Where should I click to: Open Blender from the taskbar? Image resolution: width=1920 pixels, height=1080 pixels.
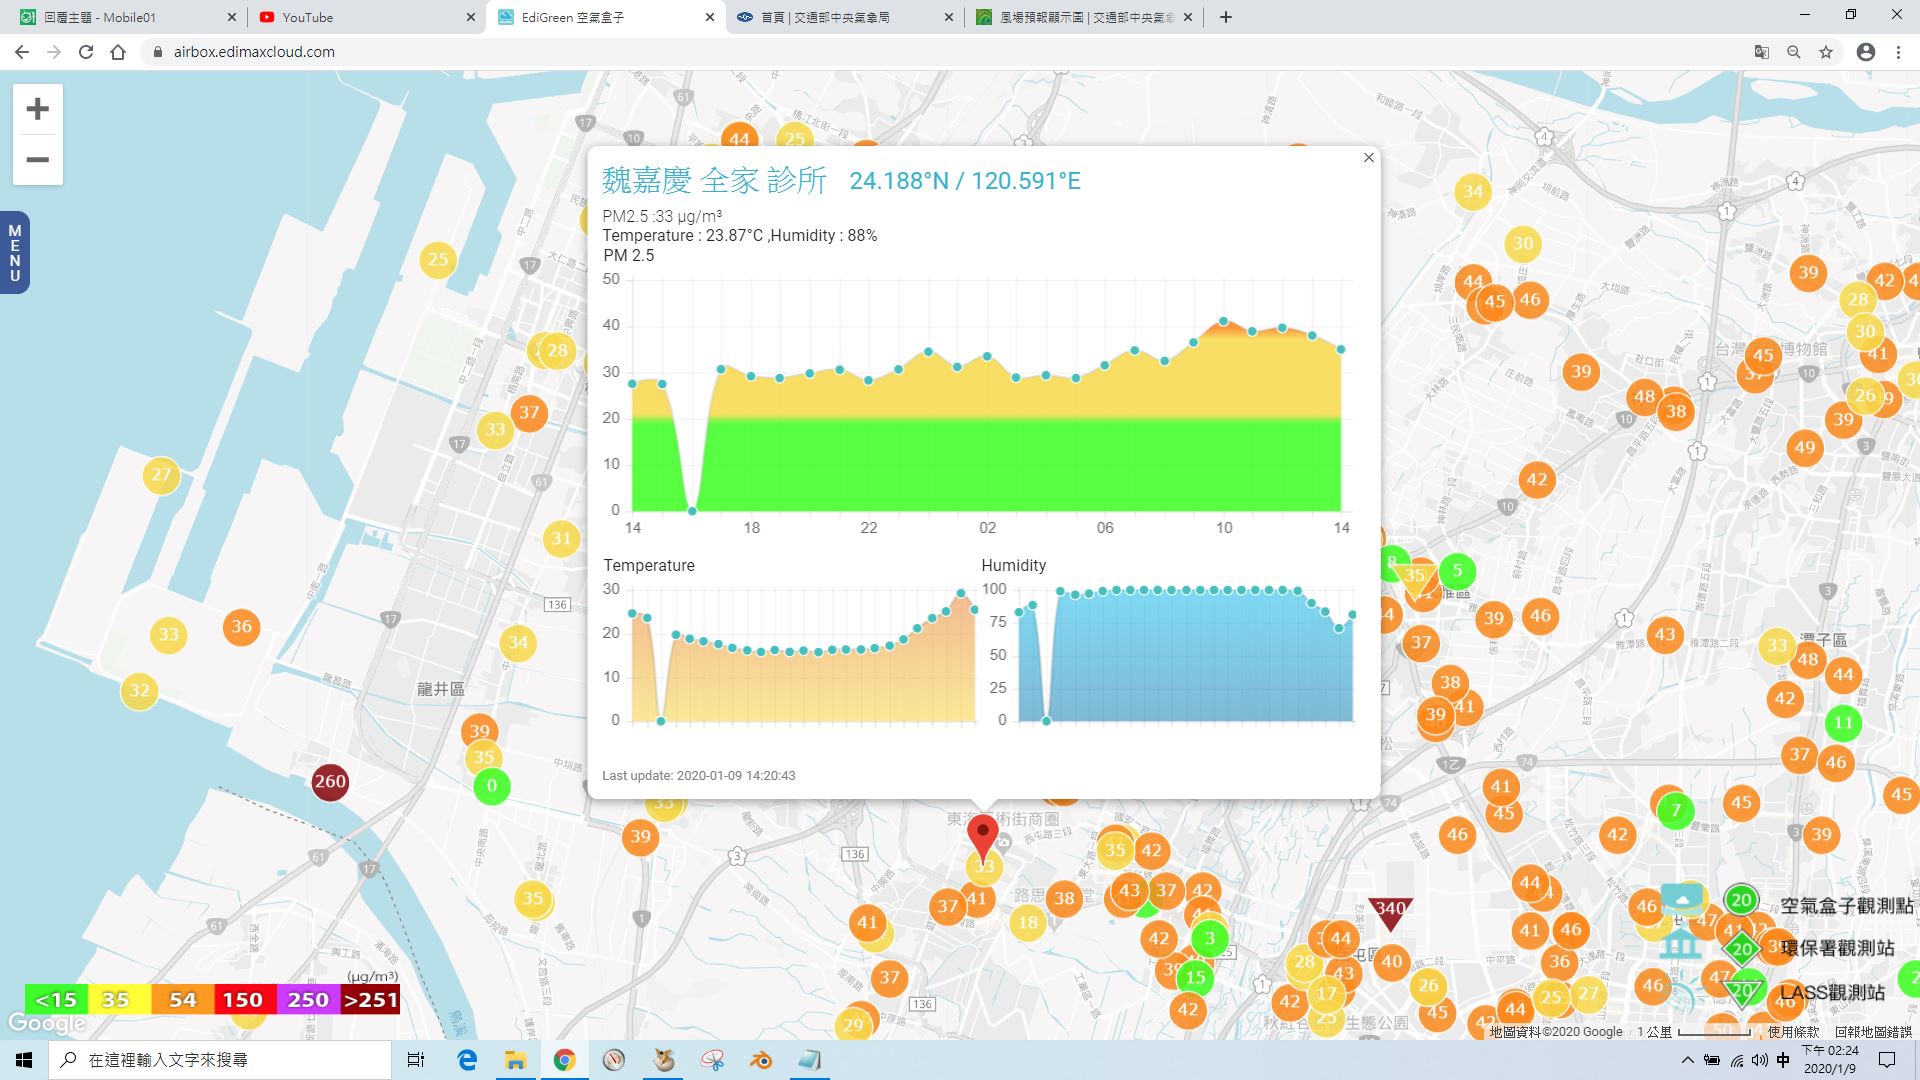(762, 1060)
